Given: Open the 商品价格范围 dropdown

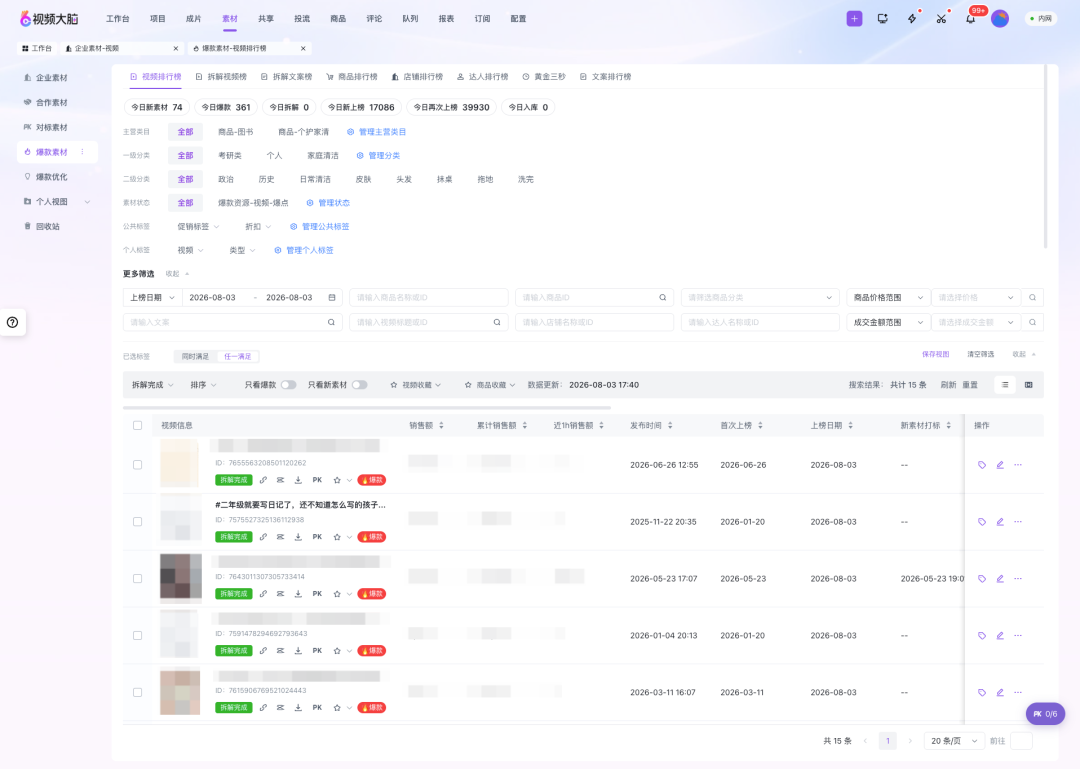Looking at the screenshot, I should tap(888, 298).
